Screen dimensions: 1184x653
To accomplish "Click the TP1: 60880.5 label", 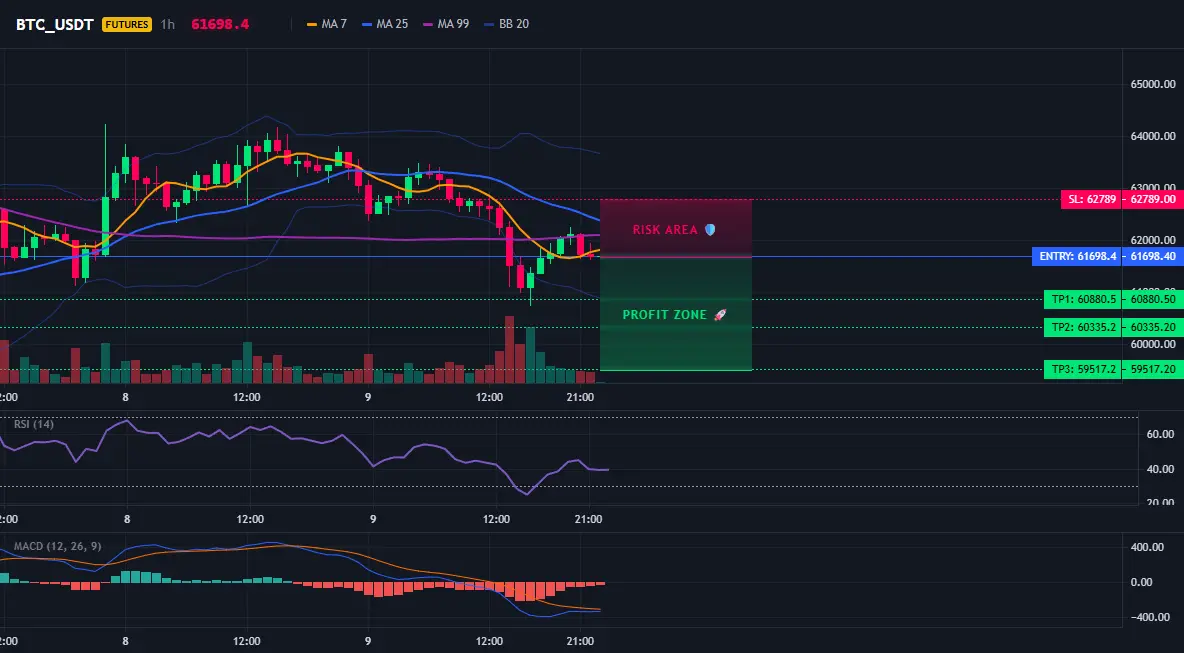I will [x=1081, y=299].
